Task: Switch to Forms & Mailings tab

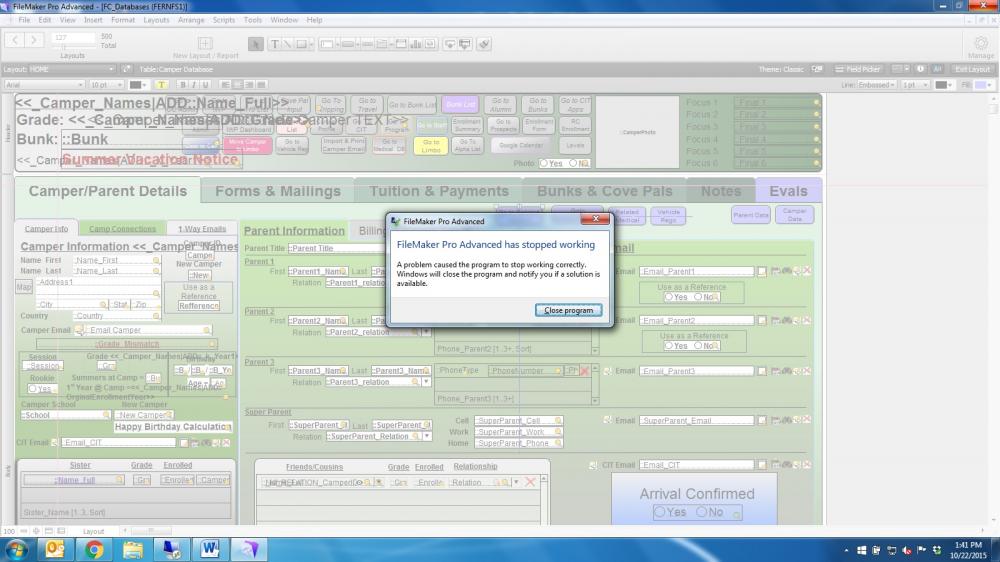Action: (x=277, y=191)
